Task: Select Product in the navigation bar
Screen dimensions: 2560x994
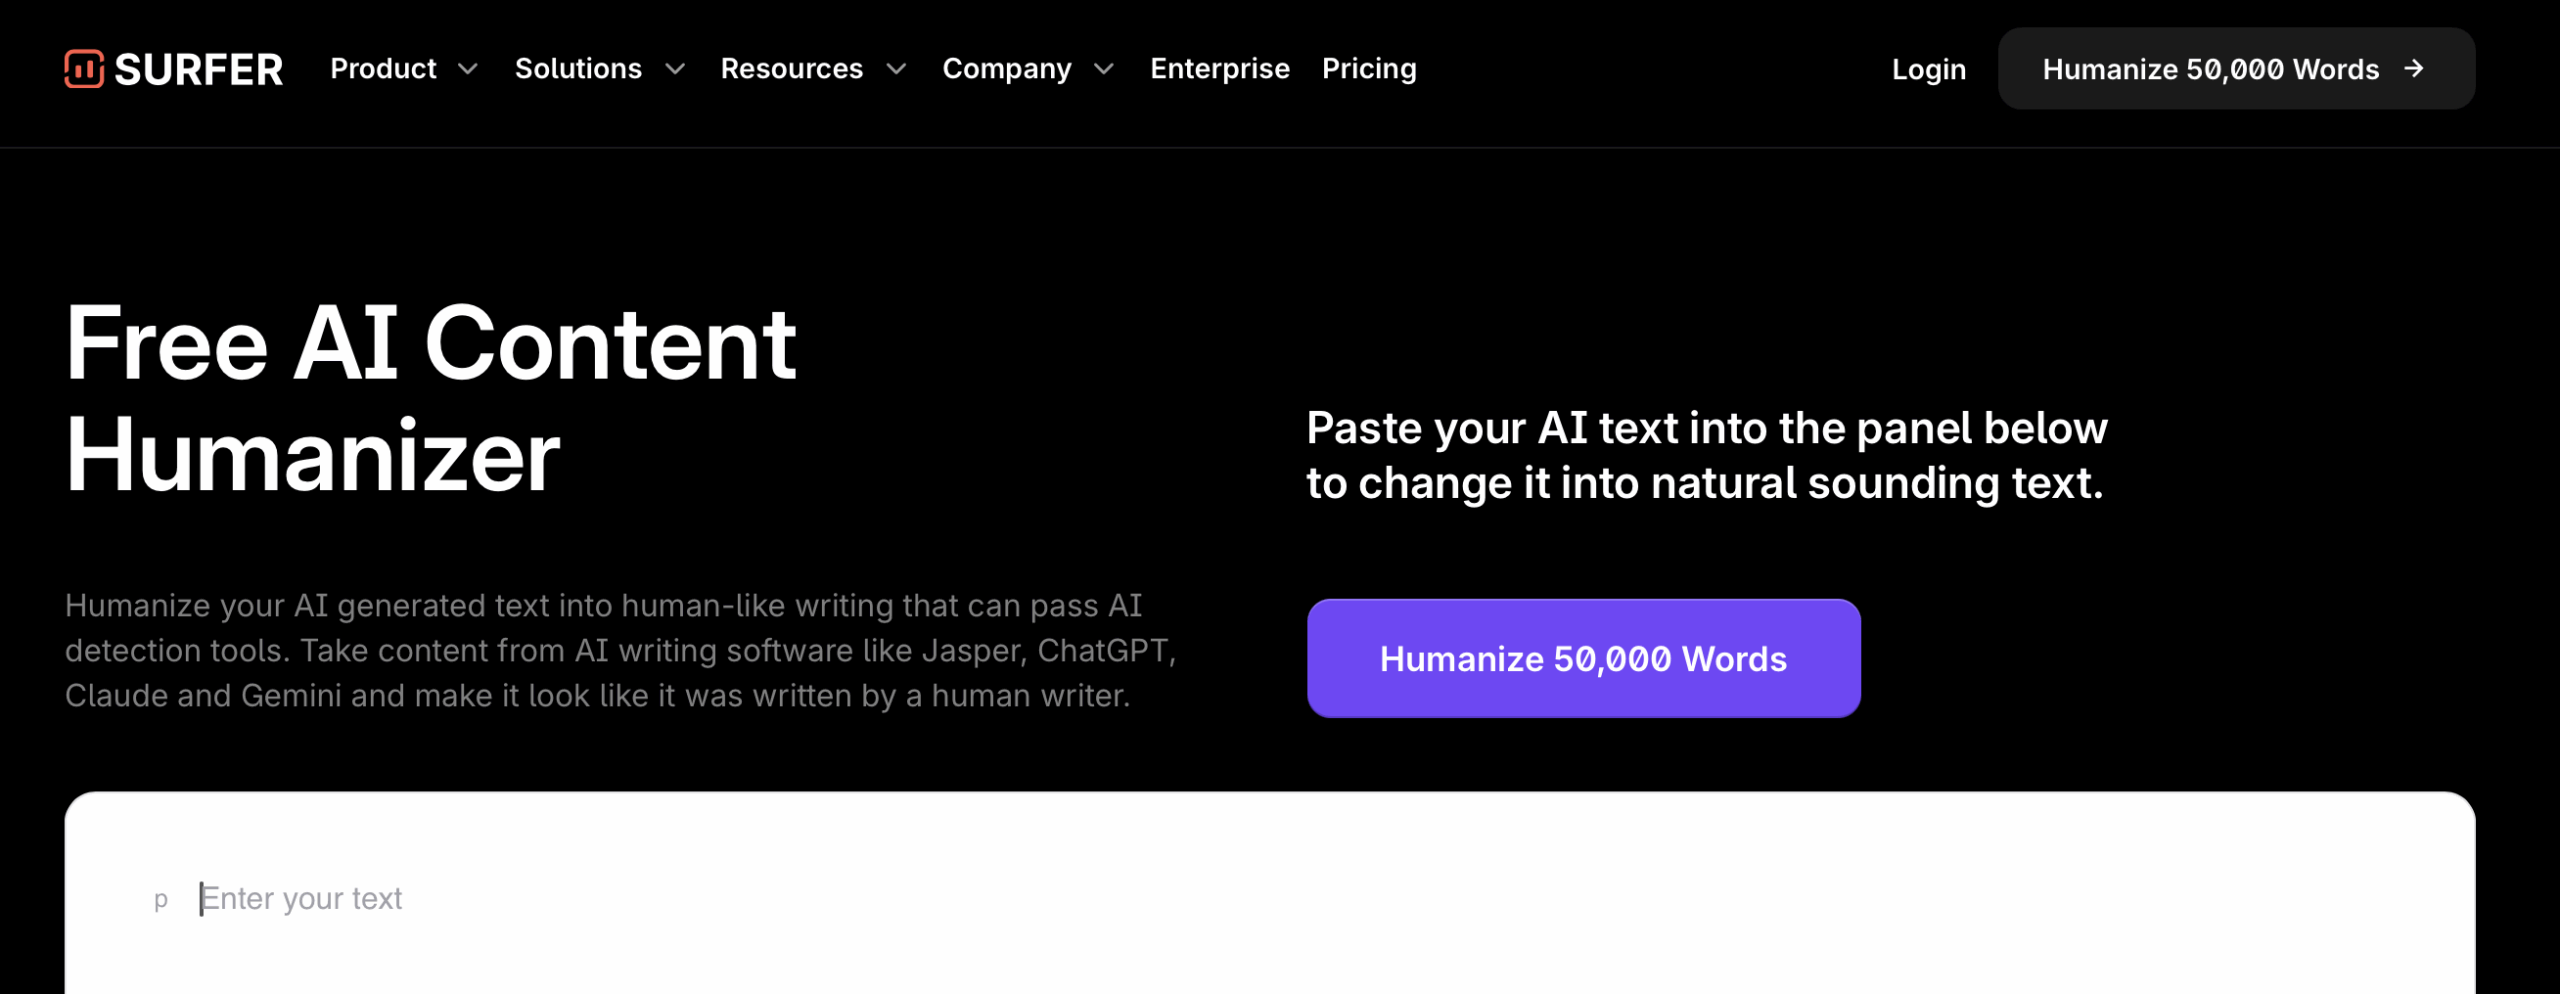Action: point(383,69)
